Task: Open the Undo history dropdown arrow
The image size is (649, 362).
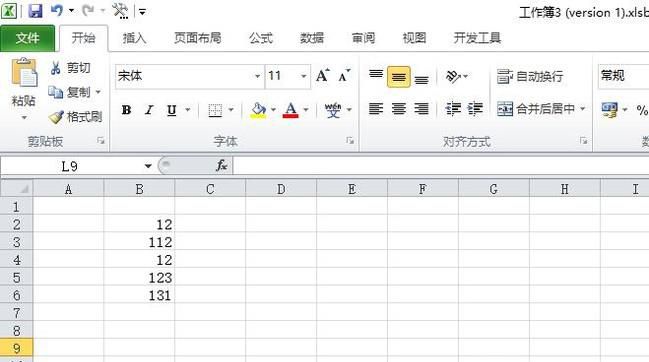Action: 71,11
